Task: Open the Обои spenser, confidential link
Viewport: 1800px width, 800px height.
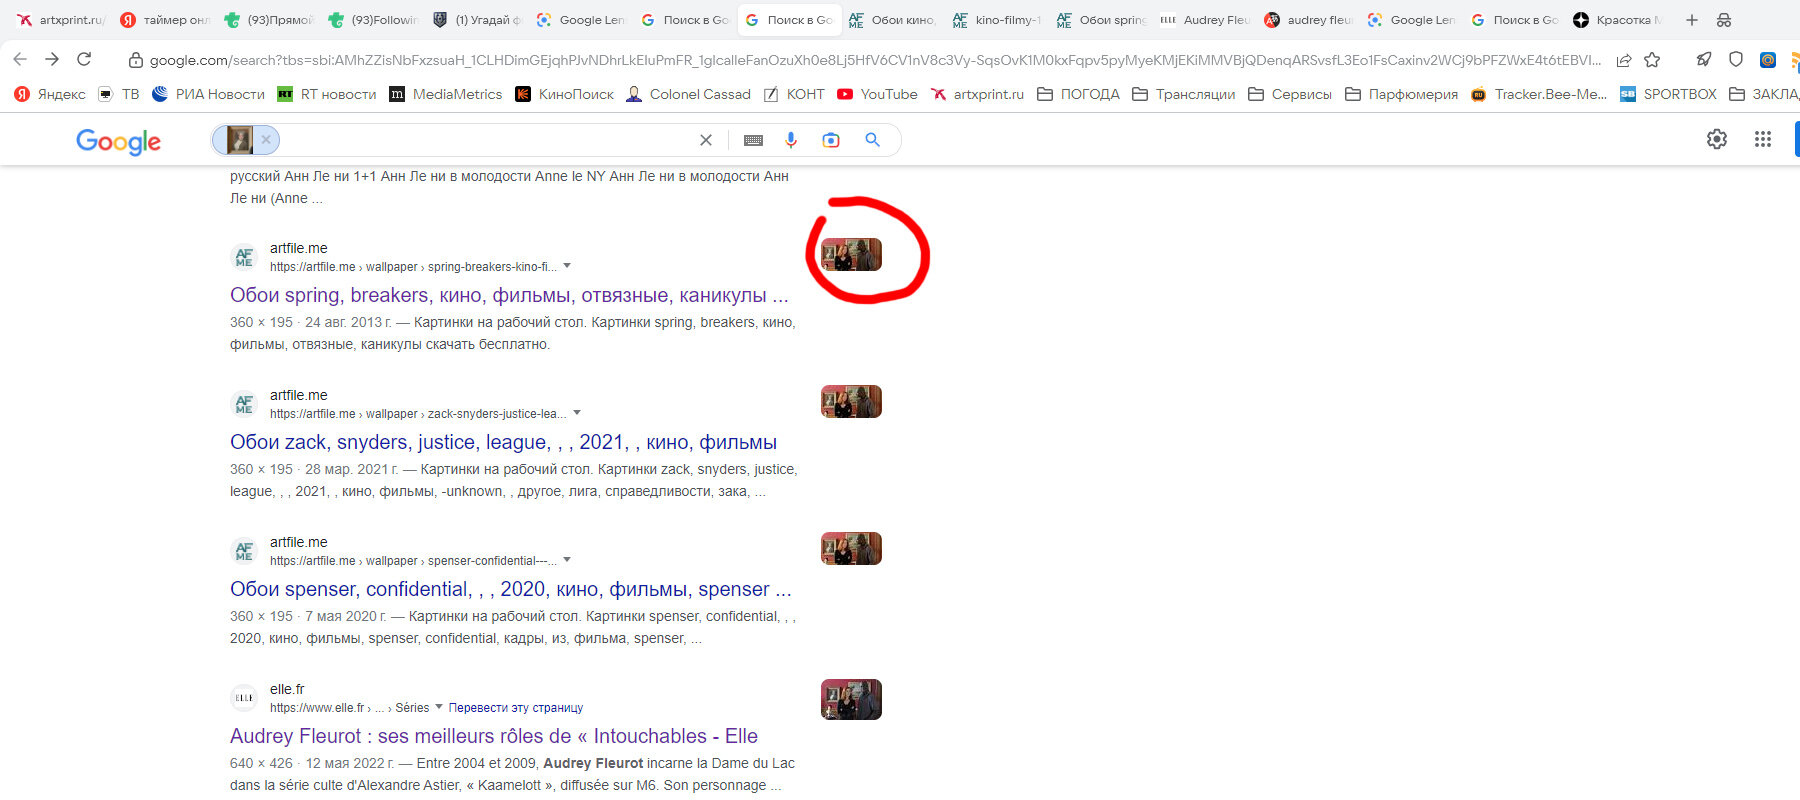Action: [510, 589]
